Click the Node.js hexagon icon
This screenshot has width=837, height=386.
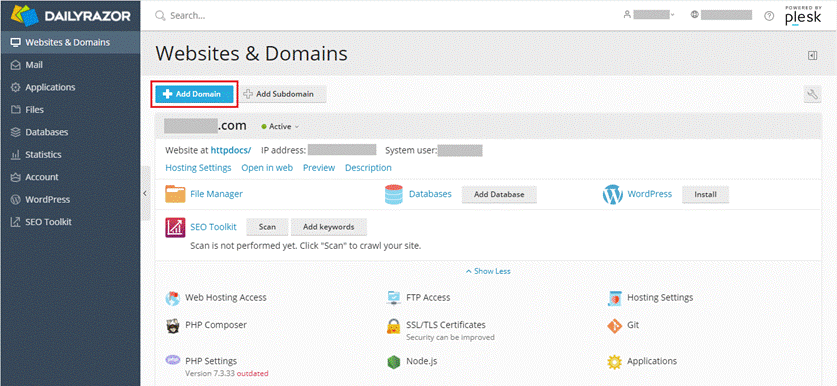393,362
